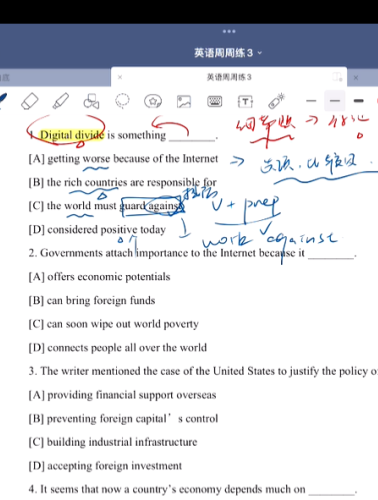Click the split view icon on tab
The image size is (378, 500).
pos(337,77)
